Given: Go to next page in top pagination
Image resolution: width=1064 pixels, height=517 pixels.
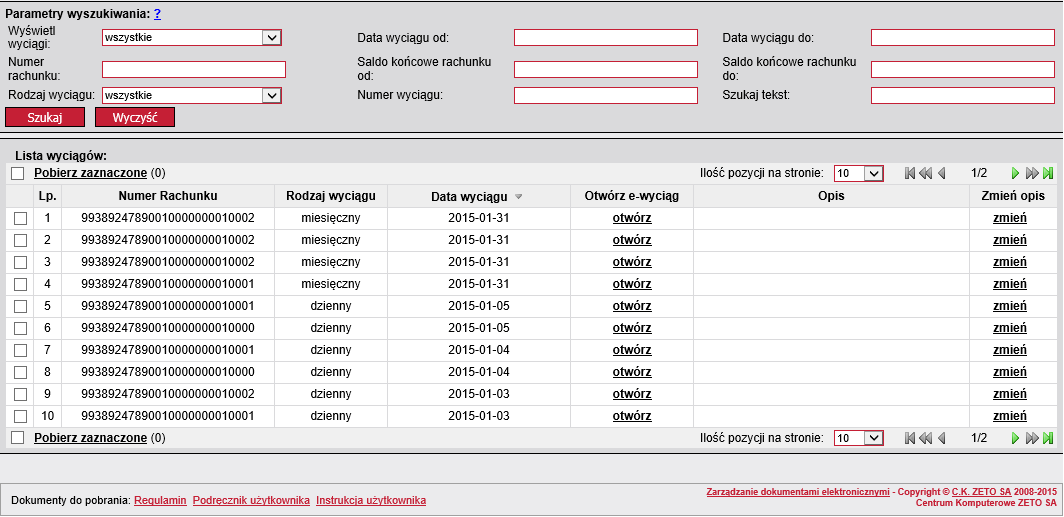Looking at the screenshot, I should (x=1016, y=173).
